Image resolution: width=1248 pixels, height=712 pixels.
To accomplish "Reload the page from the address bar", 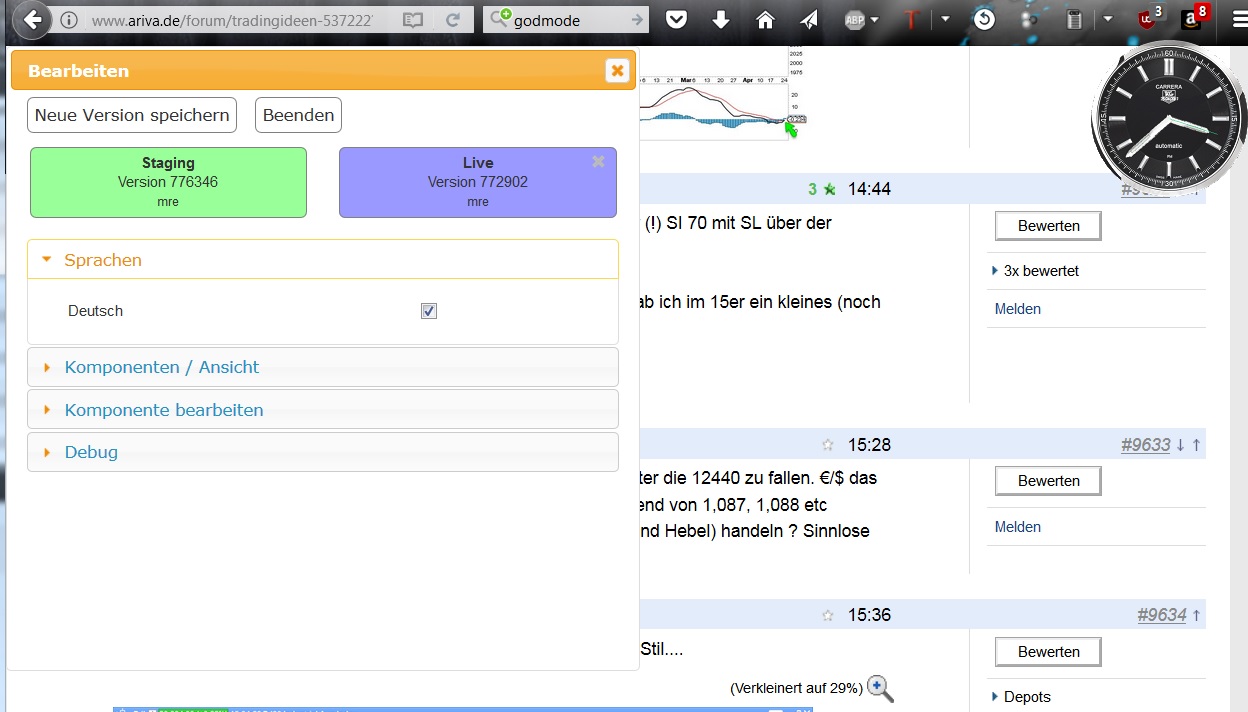I will tap(452, 19).
